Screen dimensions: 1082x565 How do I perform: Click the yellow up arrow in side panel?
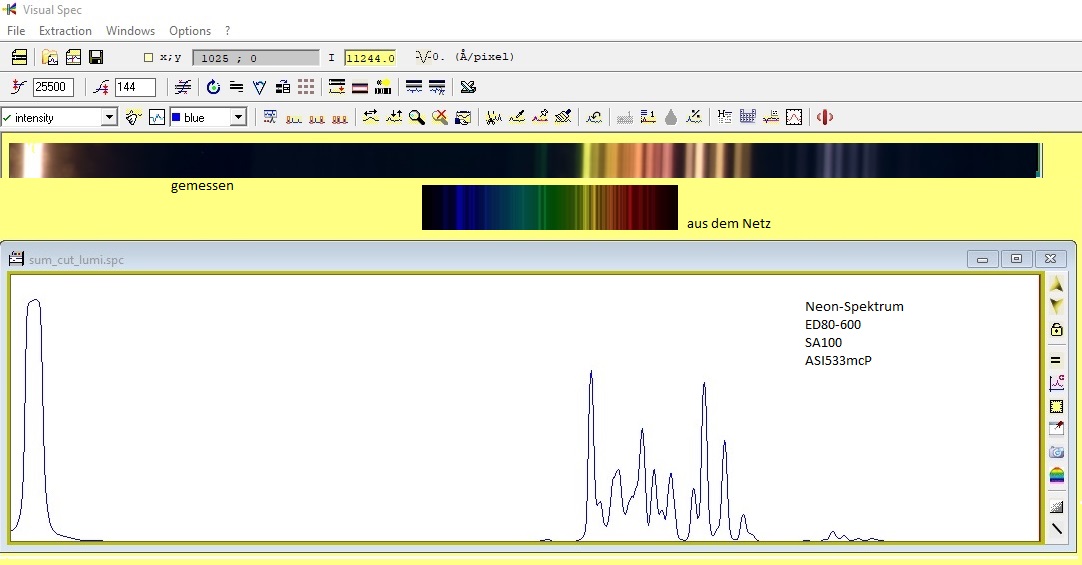coord(1056,284)
